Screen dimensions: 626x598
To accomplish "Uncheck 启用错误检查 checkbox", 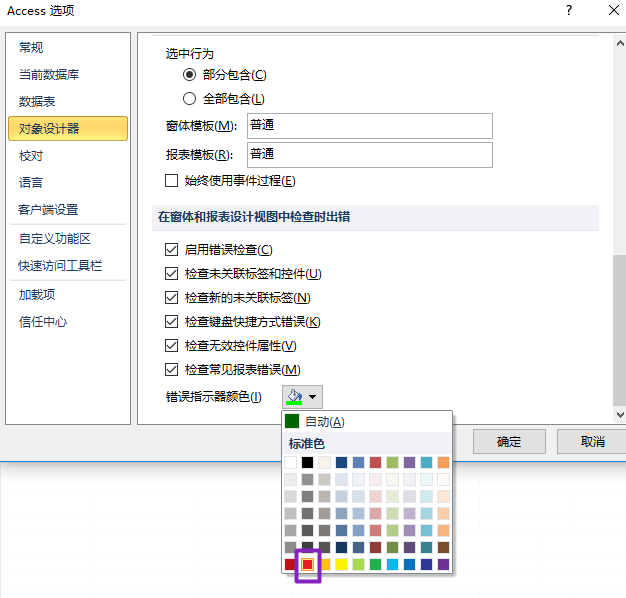I will (x=172, y=250).
